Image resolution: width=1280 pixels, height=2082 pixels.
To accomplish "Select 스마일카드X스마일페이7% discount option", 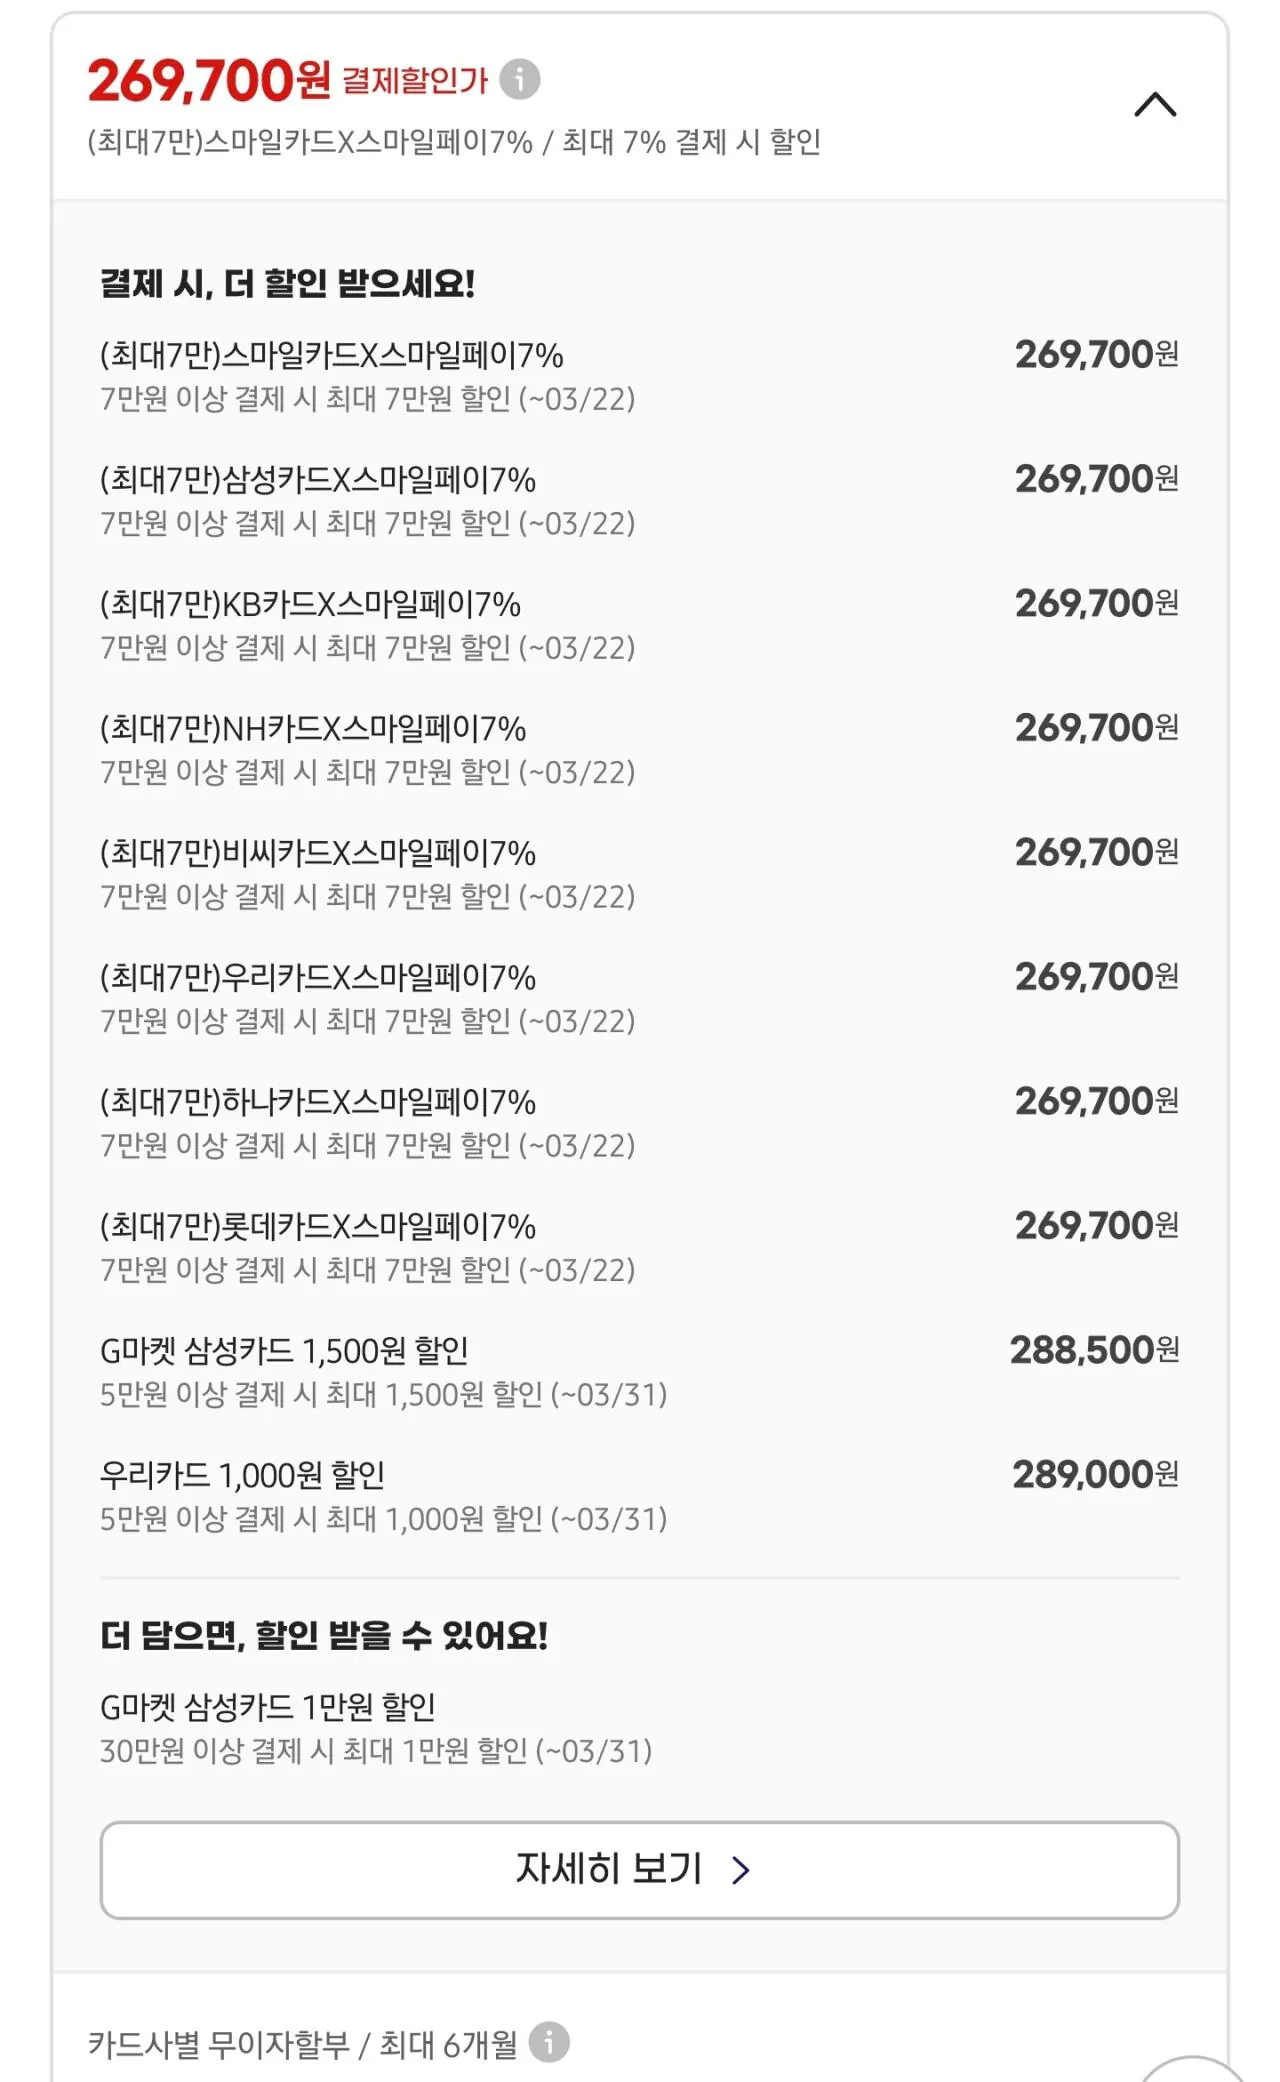I will 331,356.
